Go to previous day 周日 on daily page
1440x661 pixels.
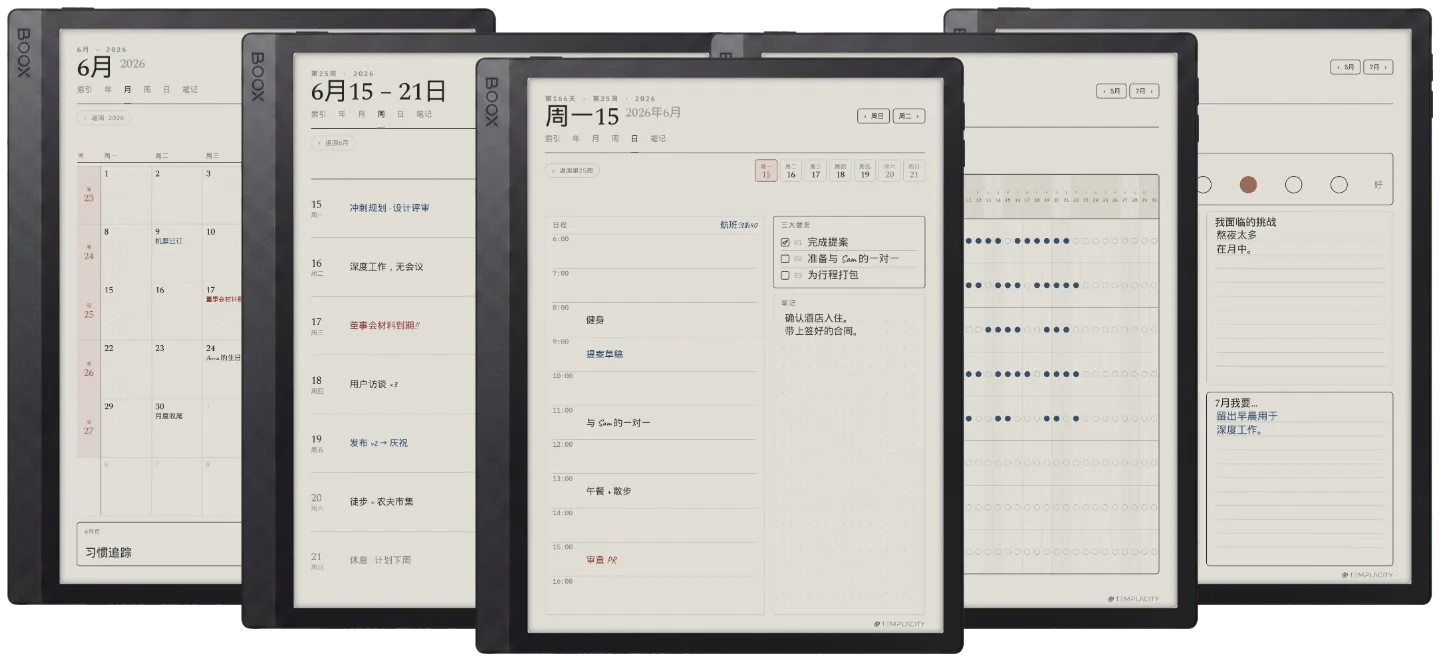pyautogui.click(x=874, y=116)
